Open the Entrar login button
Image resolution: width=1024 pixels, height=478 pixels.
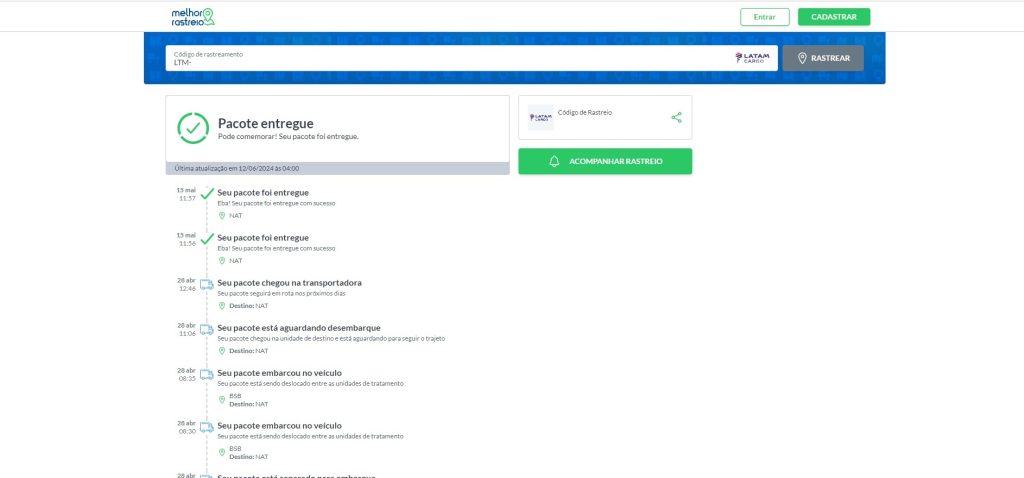pyautogui.click(x=765, y=17)
